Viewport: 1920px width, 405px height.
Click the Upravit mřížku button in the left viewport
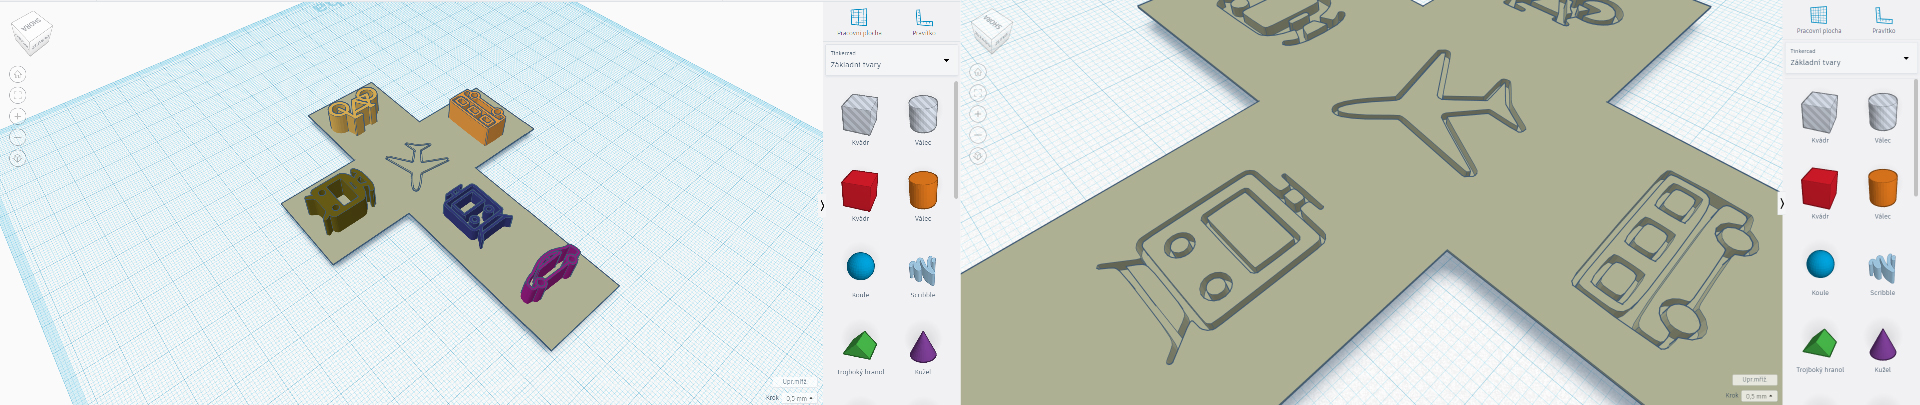coord(795,382)
